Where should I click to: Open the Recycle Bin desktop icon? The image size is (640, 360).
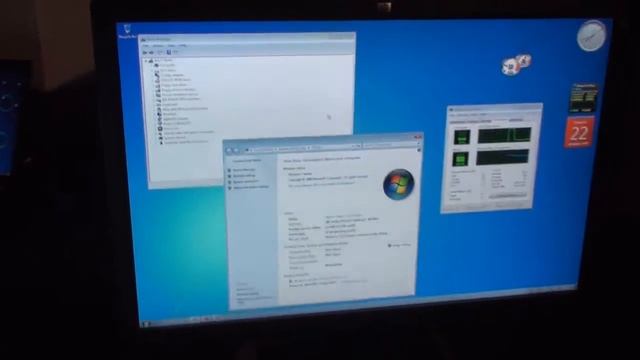click(127, 31)
